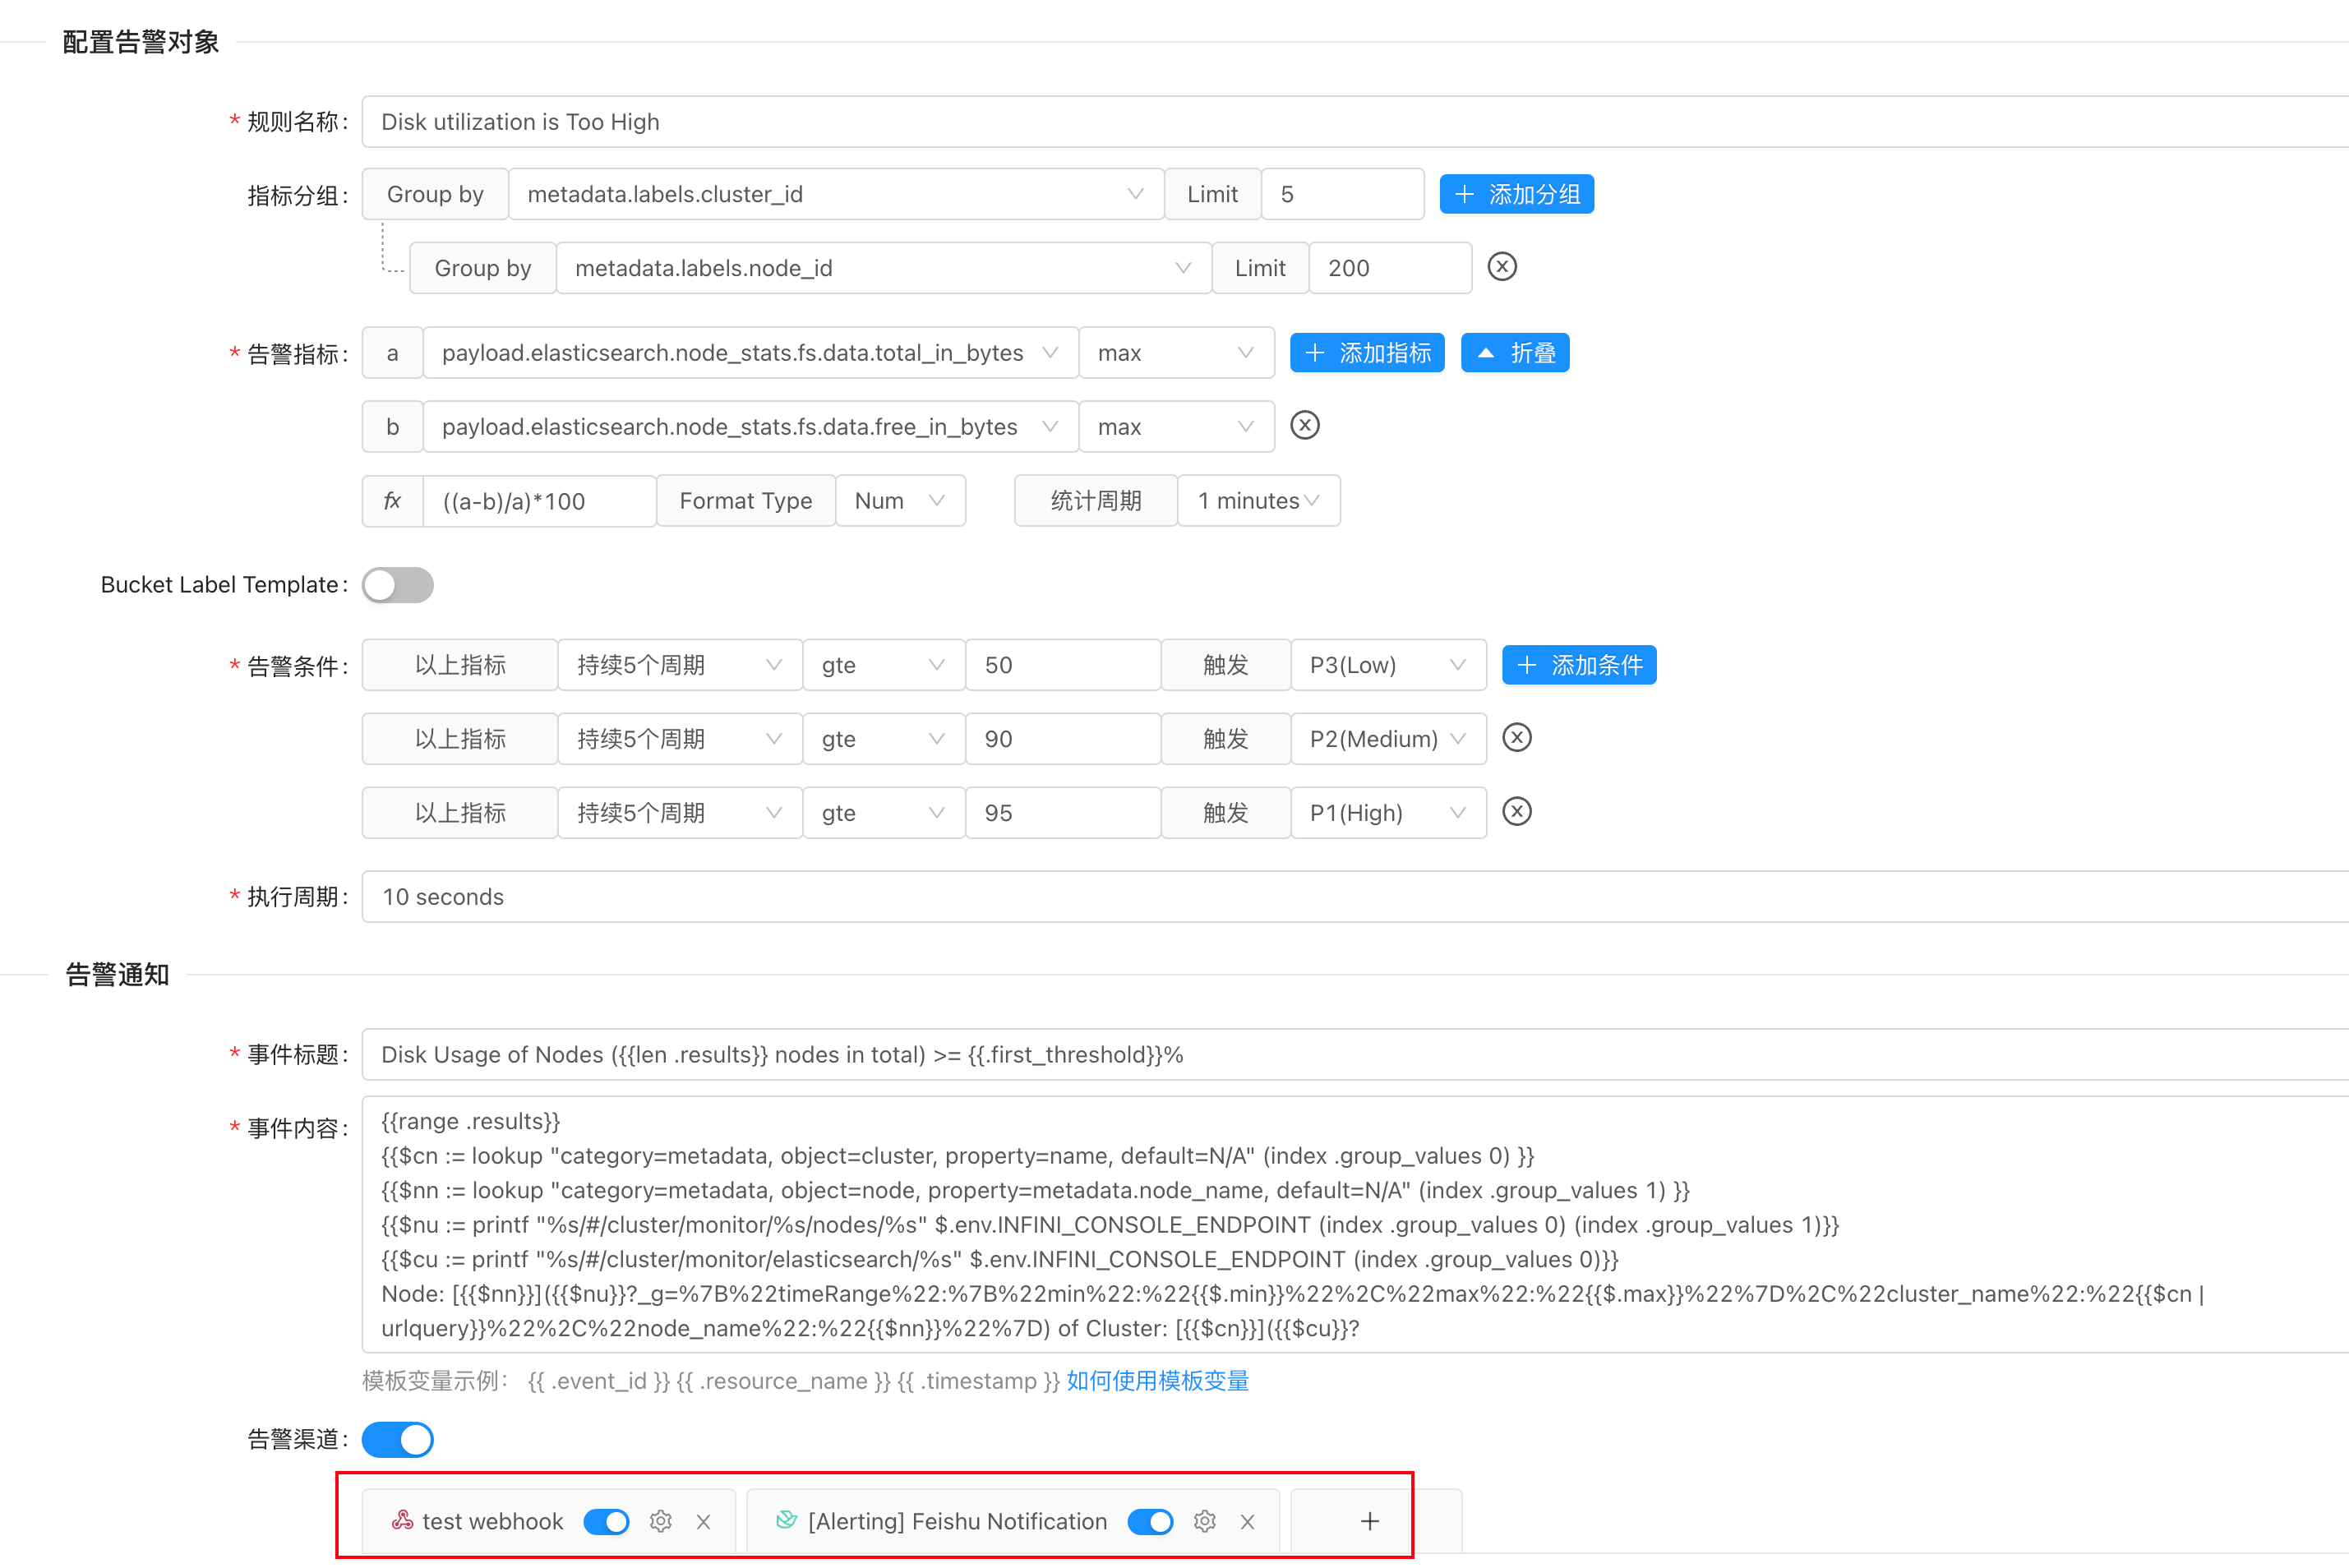Image resolution: width=2349 pixels, height=1568 pixels.
Task: Delete the P1(High) condition row
Action: point(1517,812)
